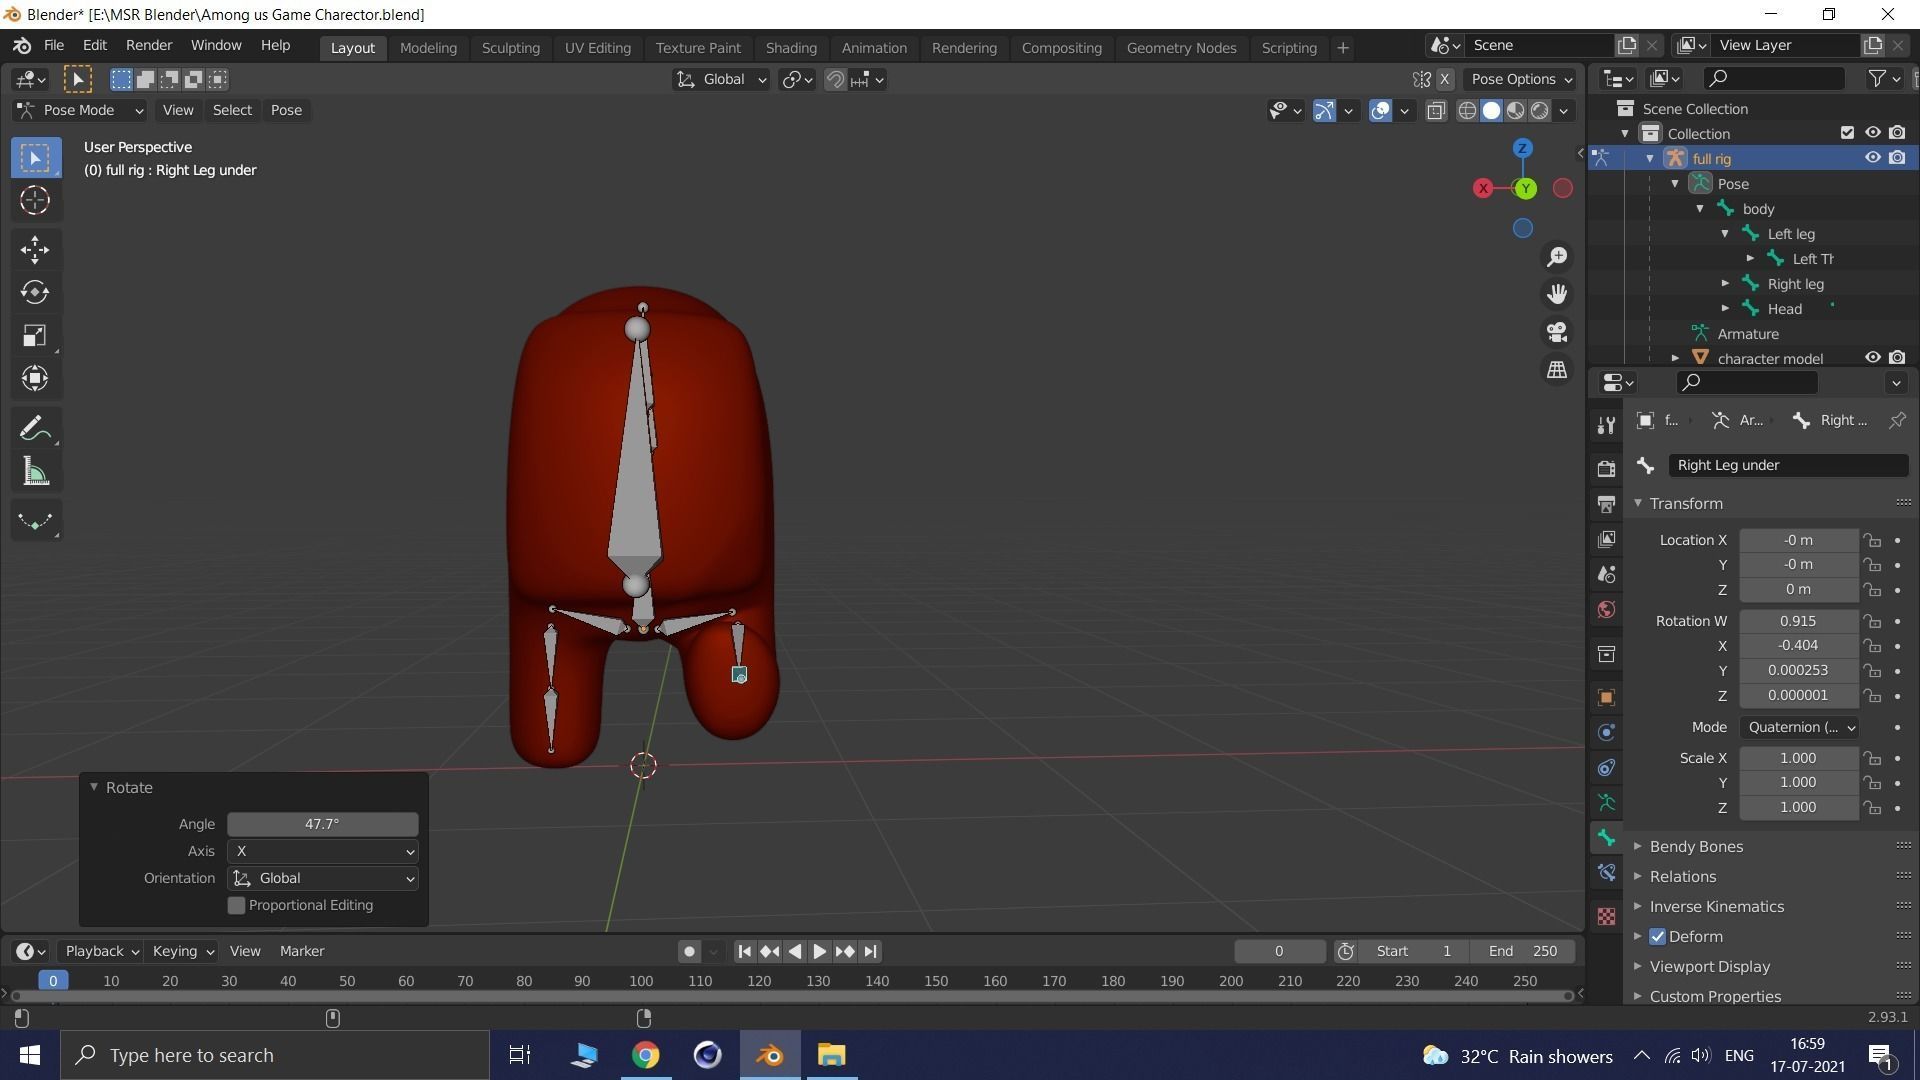The height and width of the screenshot is (1080, 1920).
Task: Pick the Breakdowner pose tool
Action: [x=35, y=521]
